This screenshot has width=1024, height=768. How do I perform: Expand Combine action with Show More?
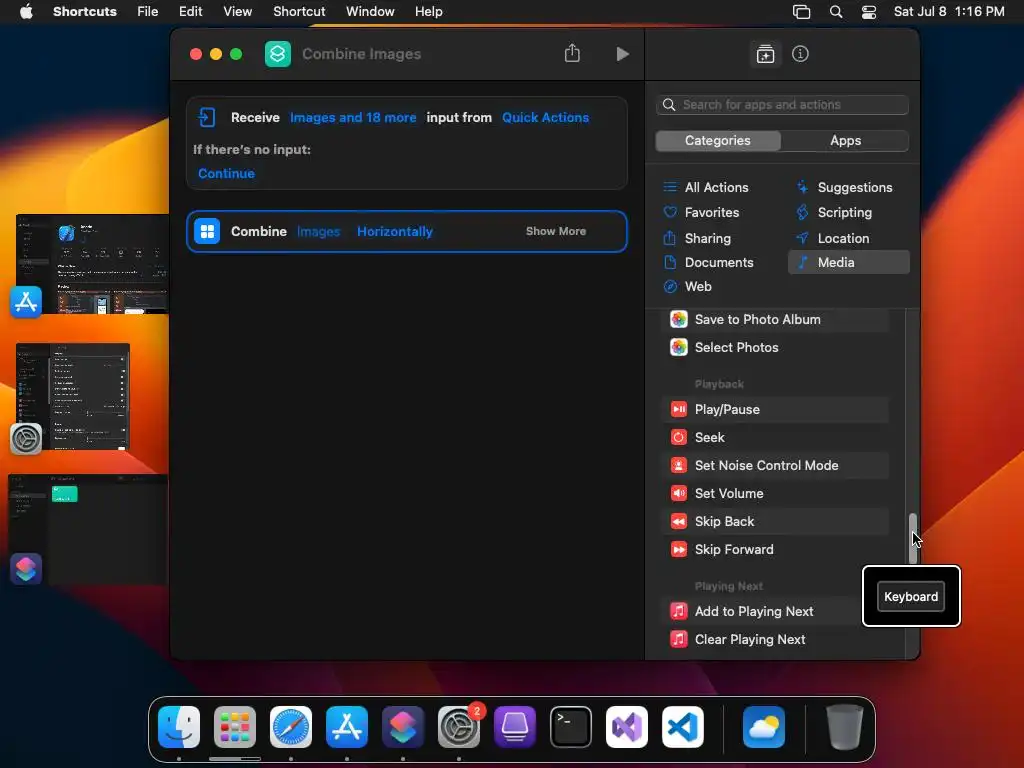click(x=556, y=231)
